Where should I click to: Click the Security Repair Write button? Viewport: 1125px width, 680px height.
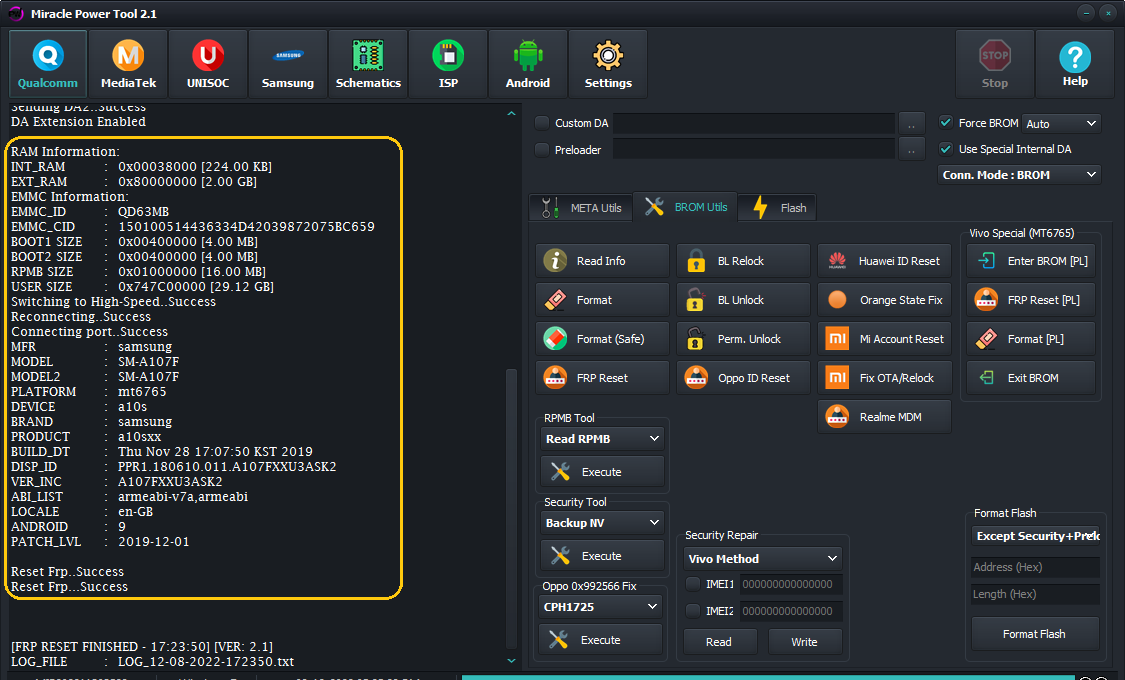click(x=804, y=642)
